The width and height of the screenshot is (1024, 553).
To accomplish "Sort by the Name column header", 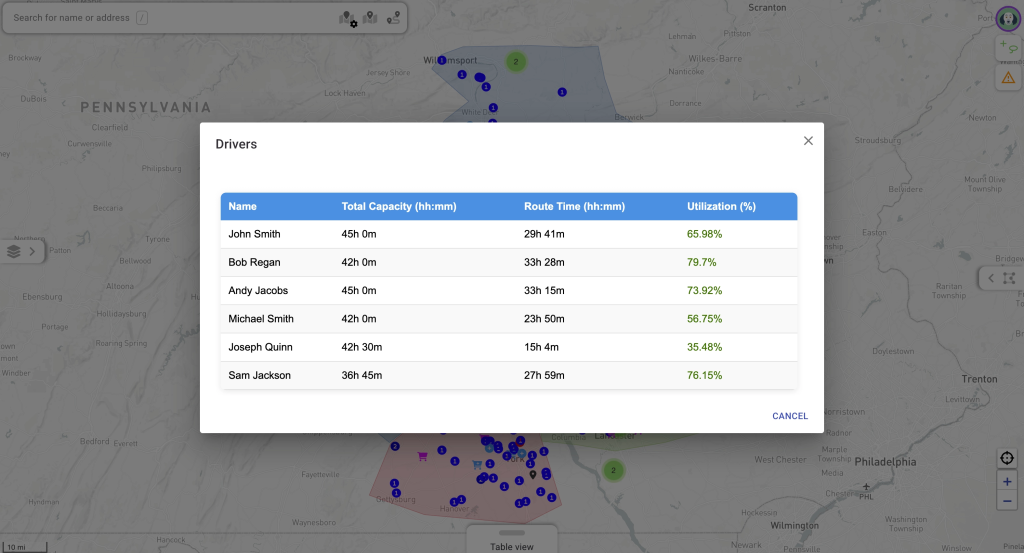I will point(243,207).
